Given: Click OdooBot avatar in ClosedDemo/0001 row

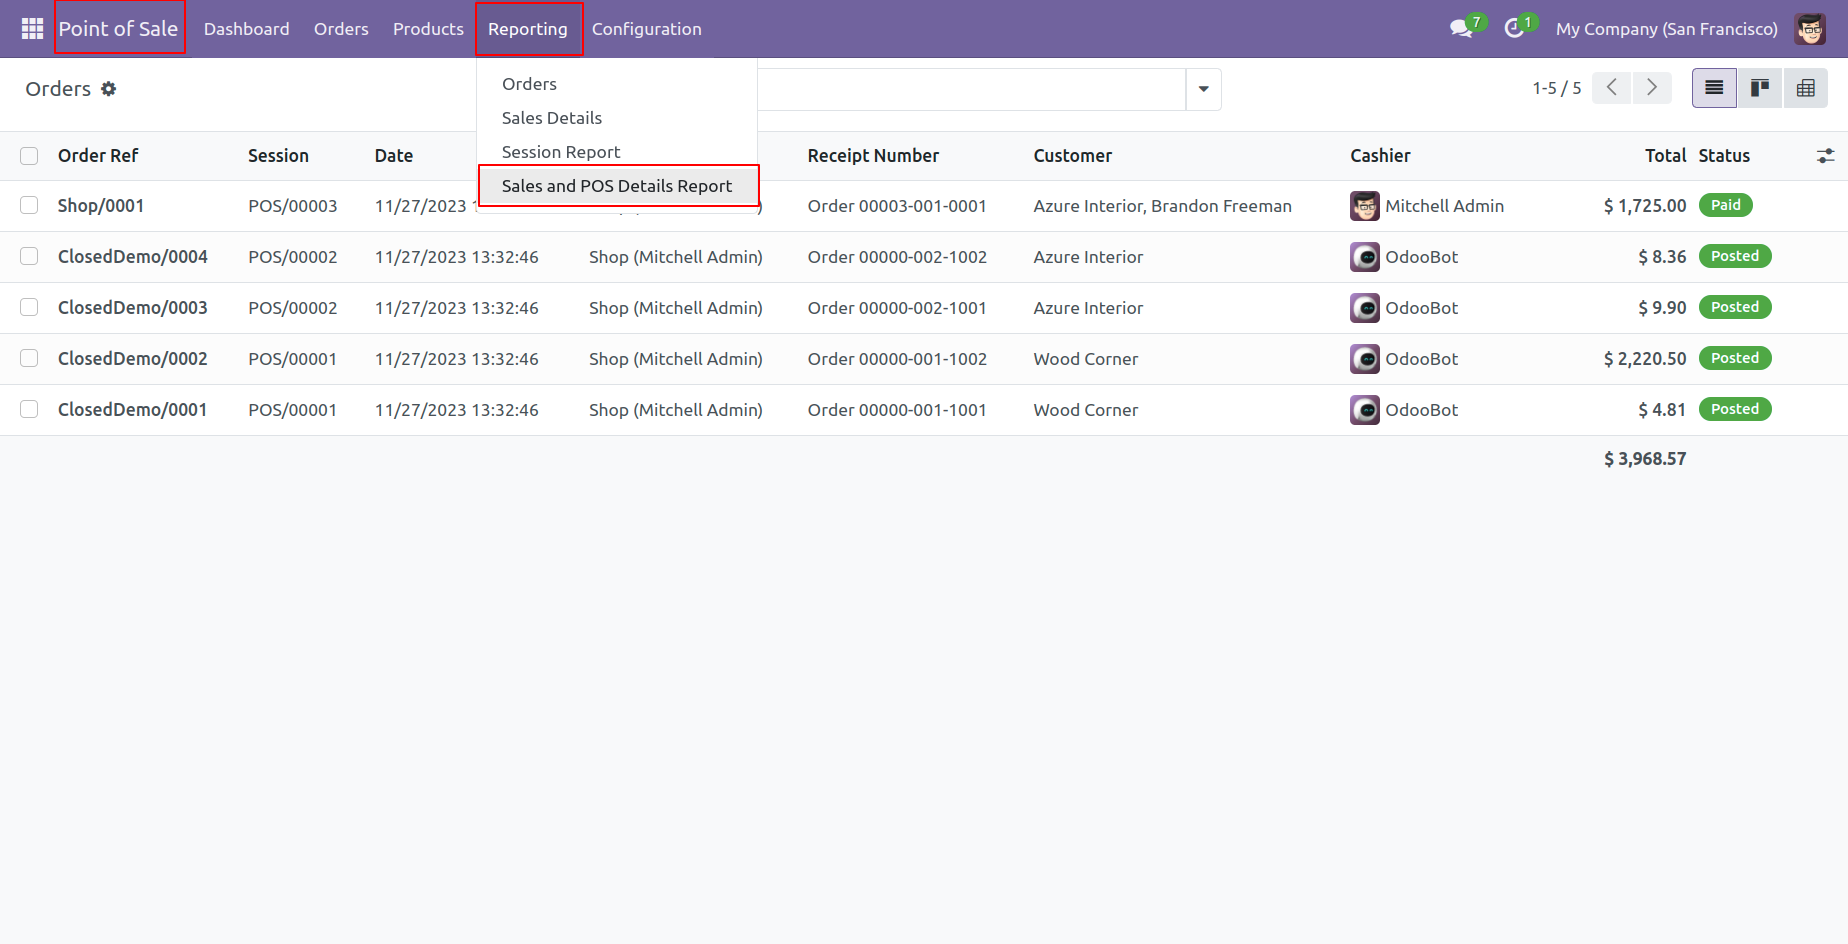Looking at the screenshot, I should click(x=1365, y=410).
